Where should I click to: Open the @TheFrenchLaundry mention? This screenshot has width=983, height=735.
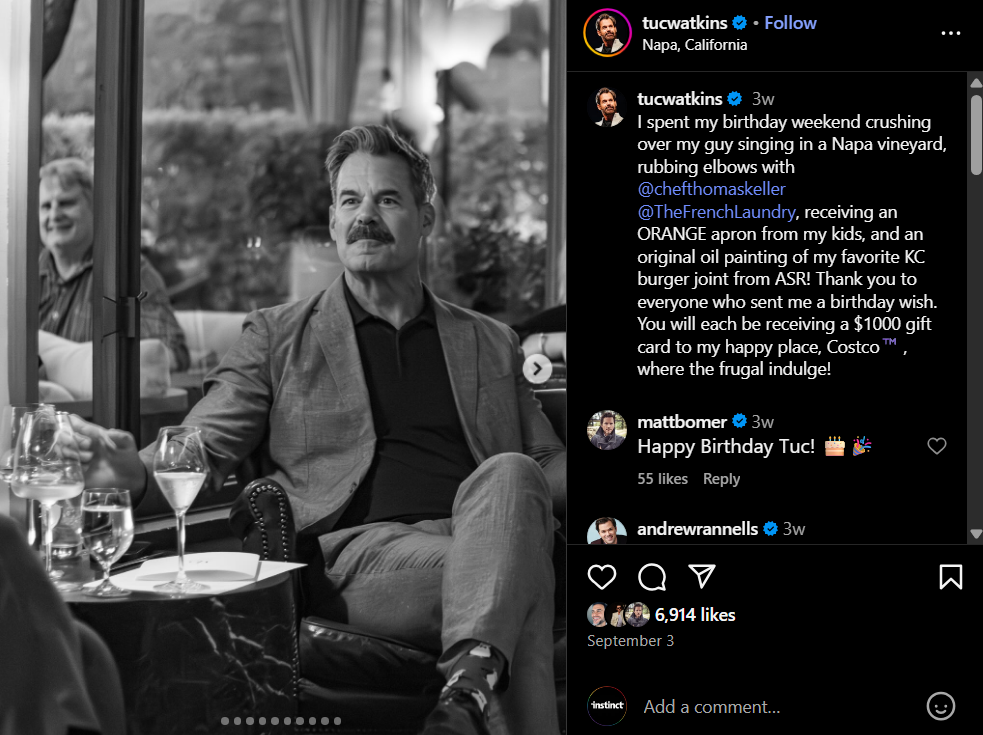click(716, 212)
